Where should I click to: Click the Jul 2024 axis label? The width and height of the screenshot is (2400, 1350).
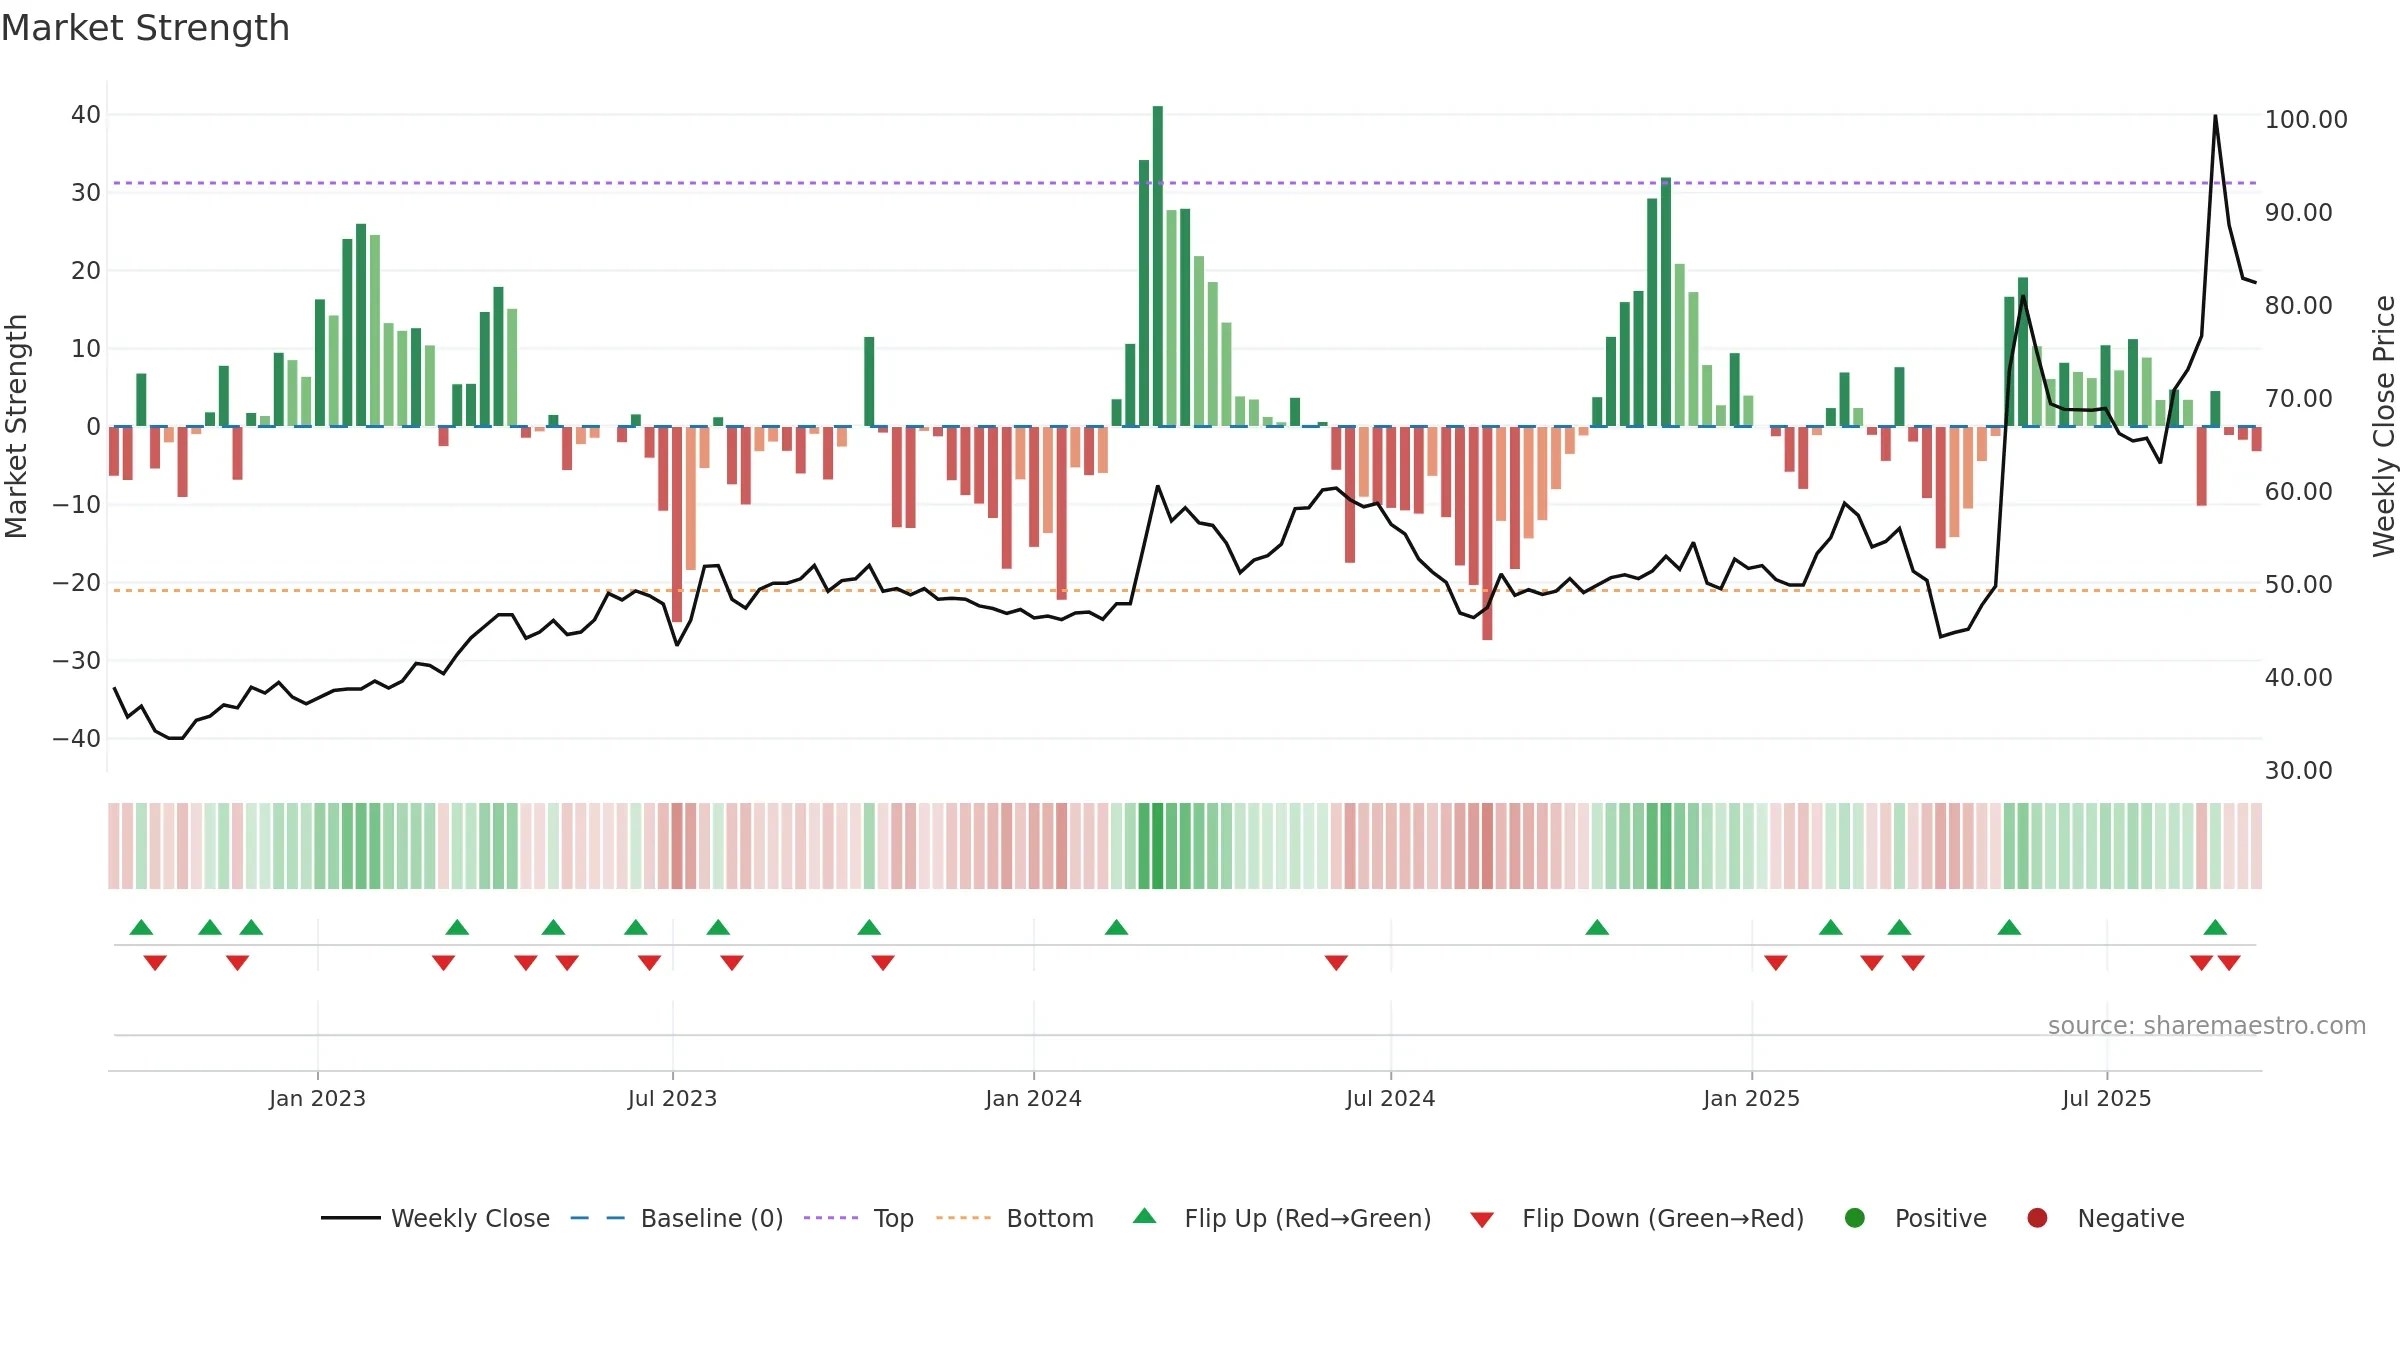1390,1098
